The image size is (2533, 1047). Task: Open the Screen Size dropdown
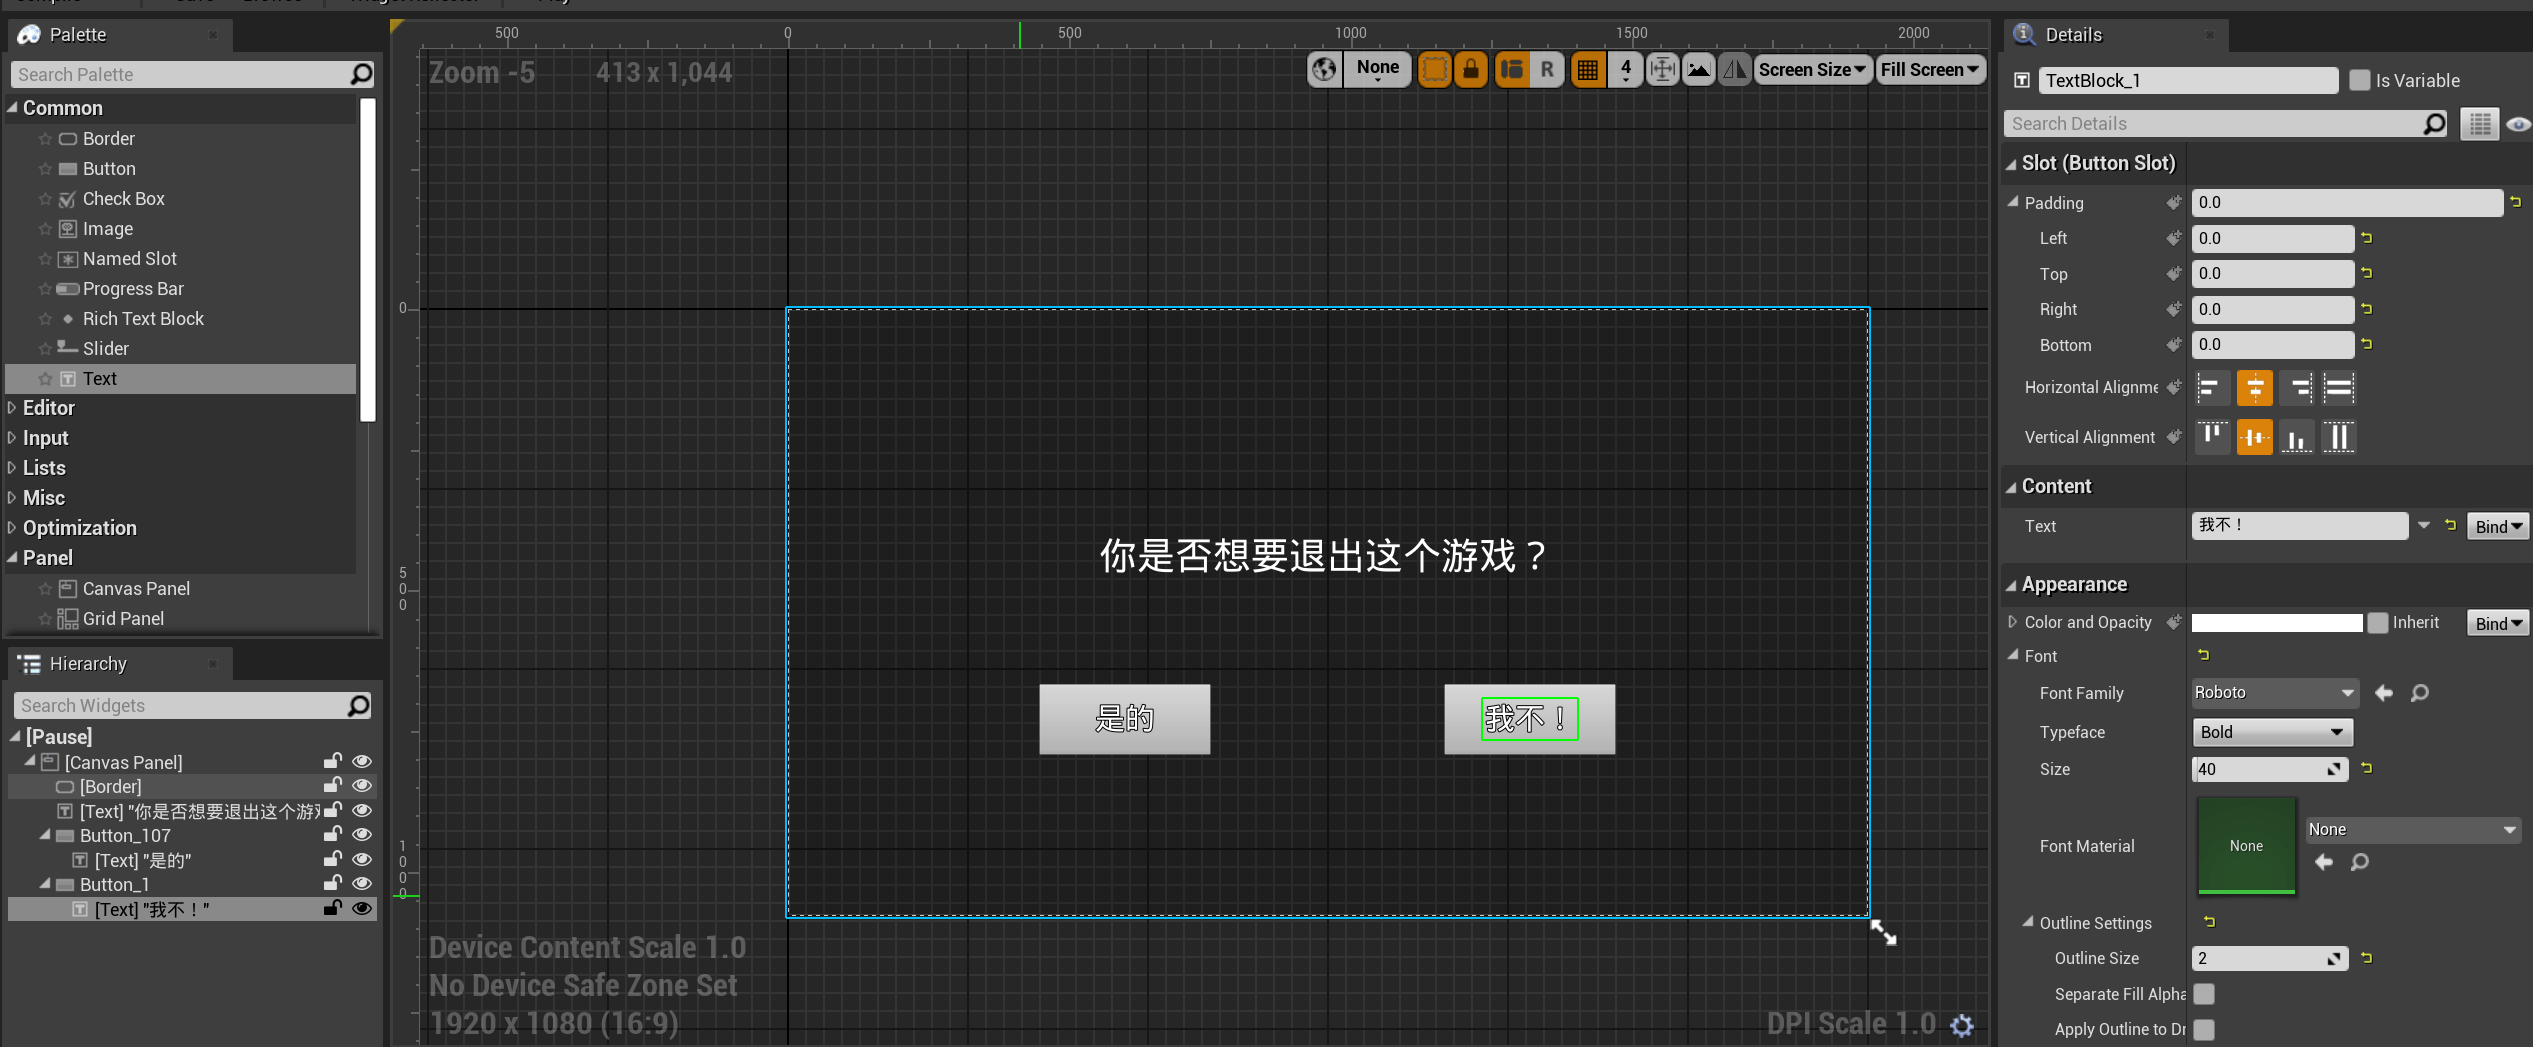click(x=1812, y=69)
